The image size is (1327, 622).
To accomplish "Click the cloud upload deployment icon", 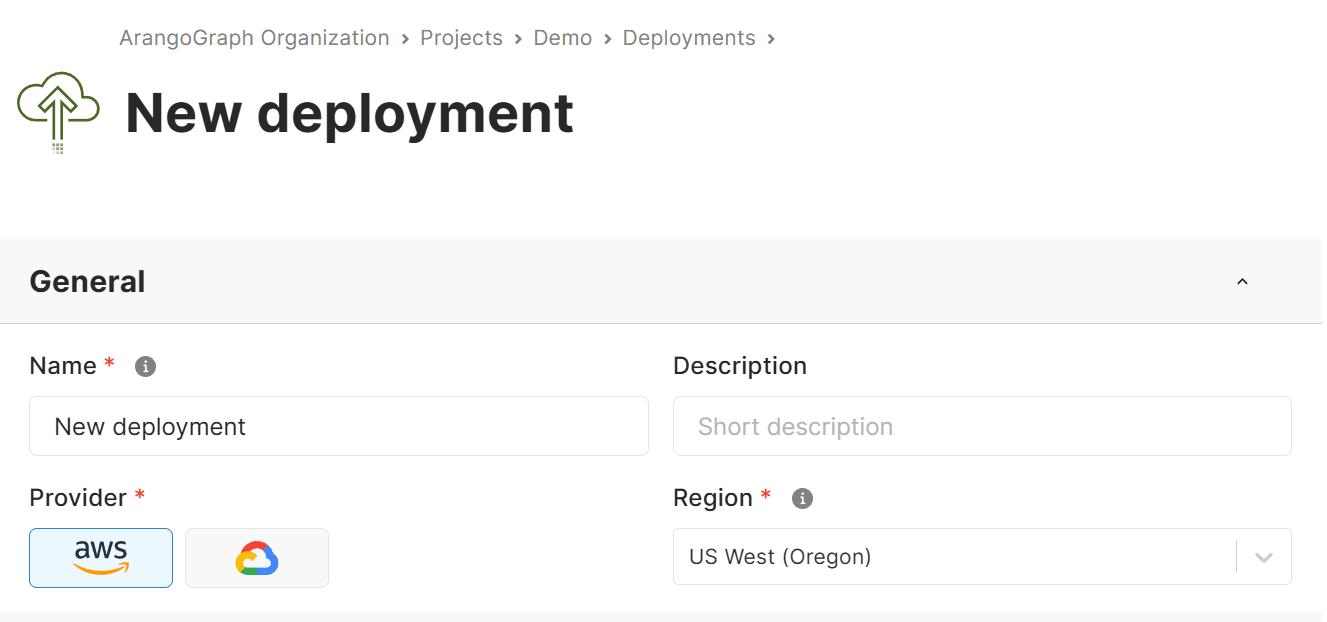I will [x=58, y=112].
